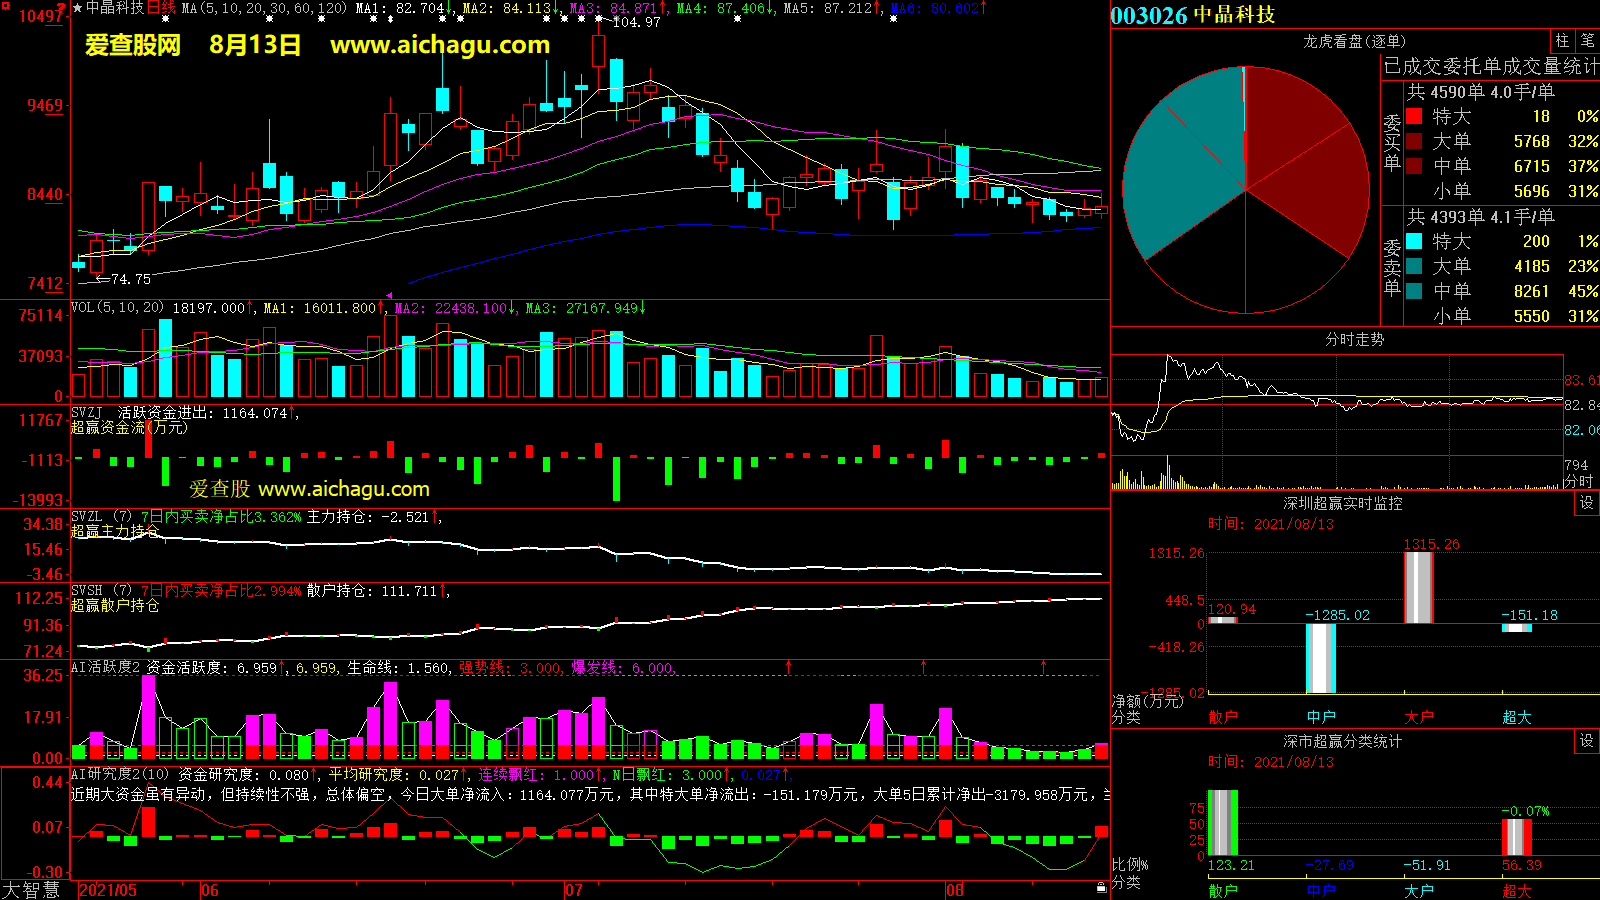The image size is (1600, 900).
Task: Click the lock icon at chart bottom
Action: coord(1101,886)
